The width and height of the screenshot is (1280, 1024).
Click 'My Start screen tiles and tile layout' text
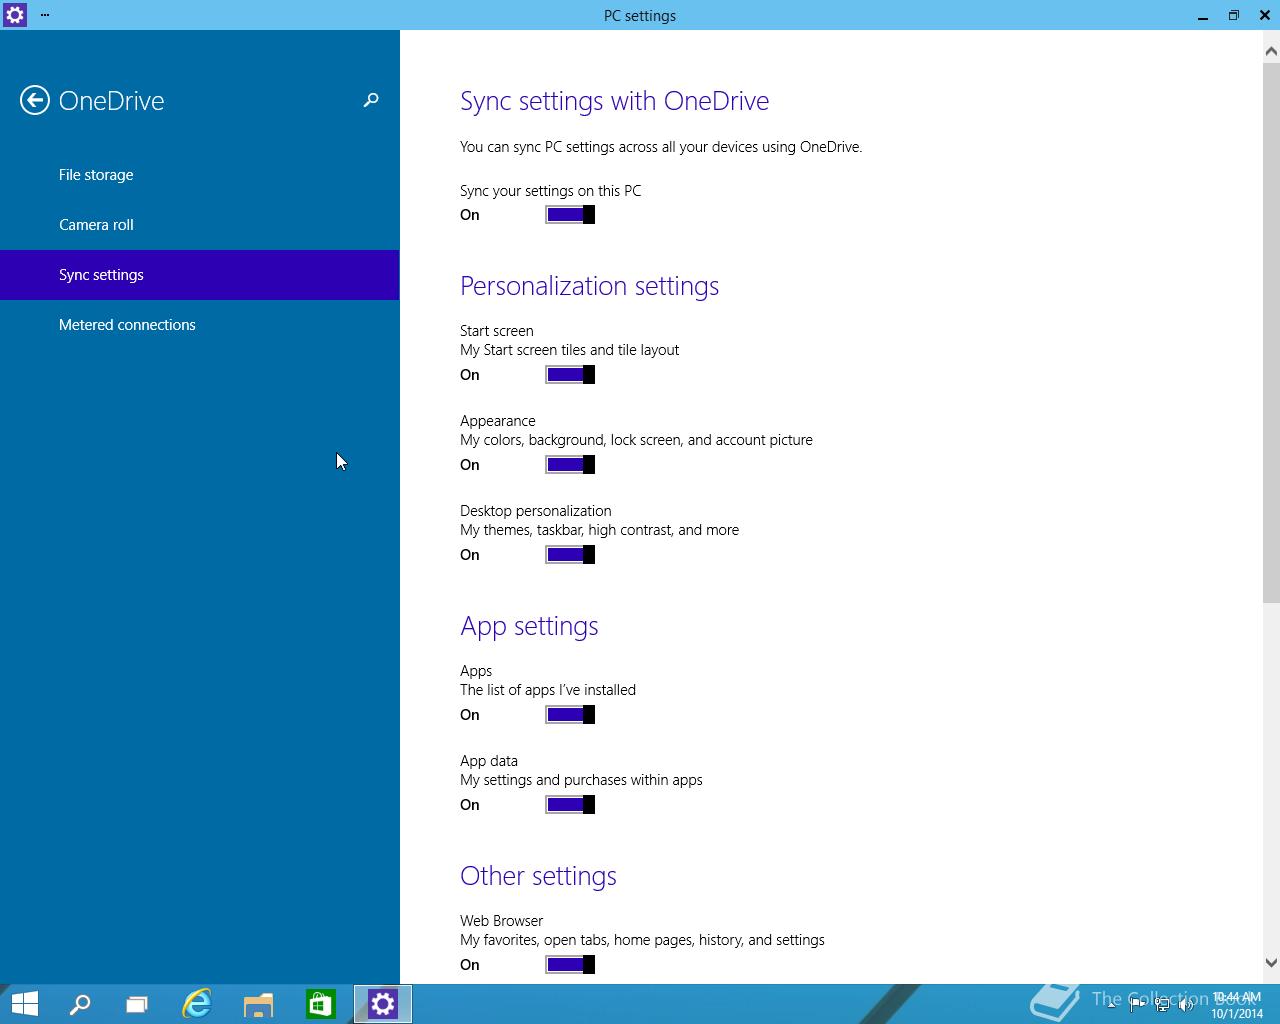569,350
